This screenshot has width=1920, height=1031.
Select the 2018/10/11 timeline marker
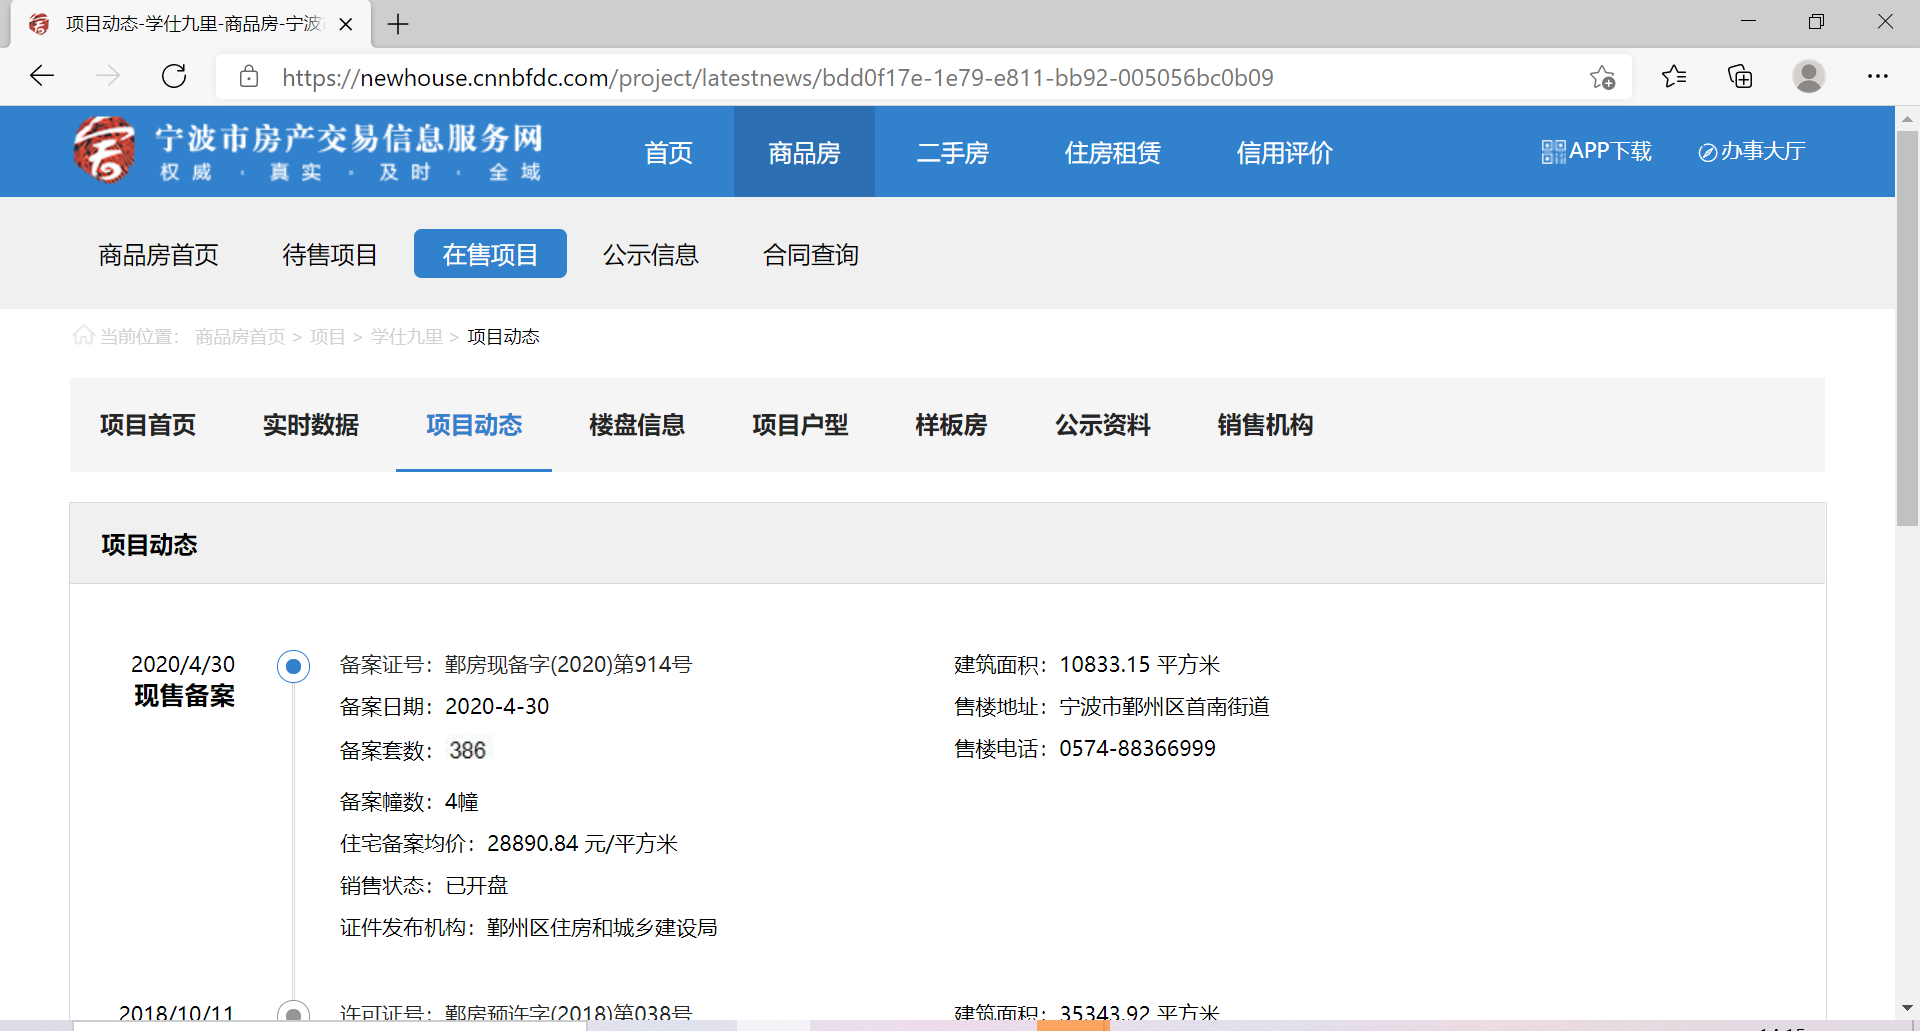(293, 1012)
